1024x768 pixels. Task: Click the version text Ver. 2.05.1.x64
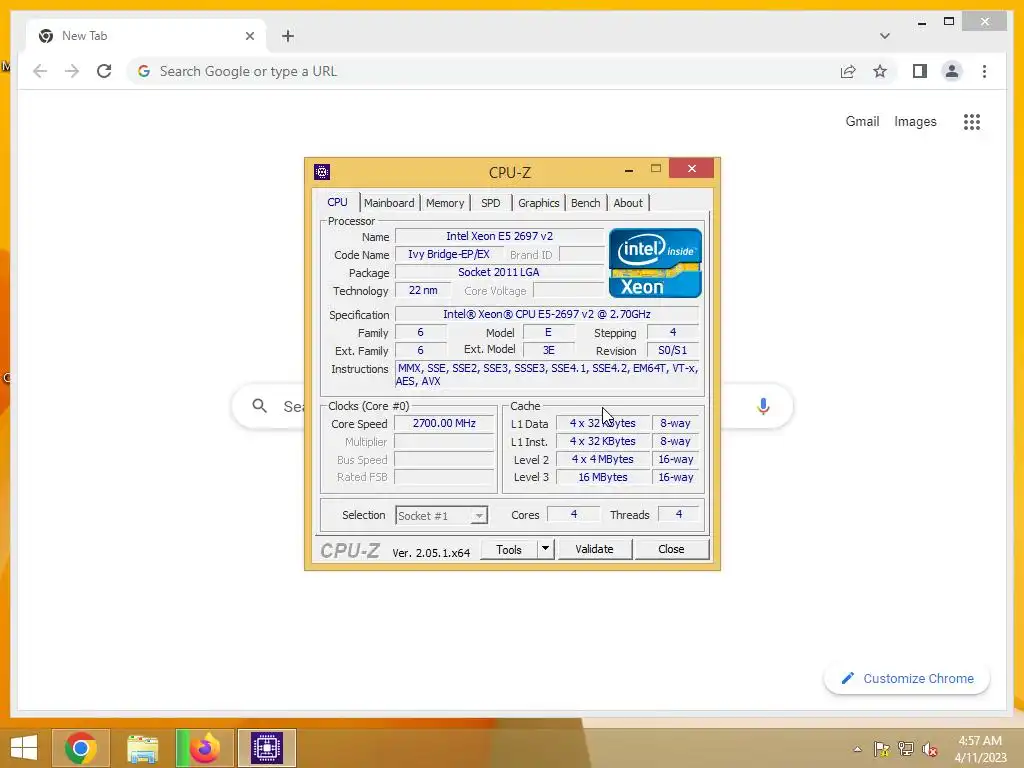[431, 552]
